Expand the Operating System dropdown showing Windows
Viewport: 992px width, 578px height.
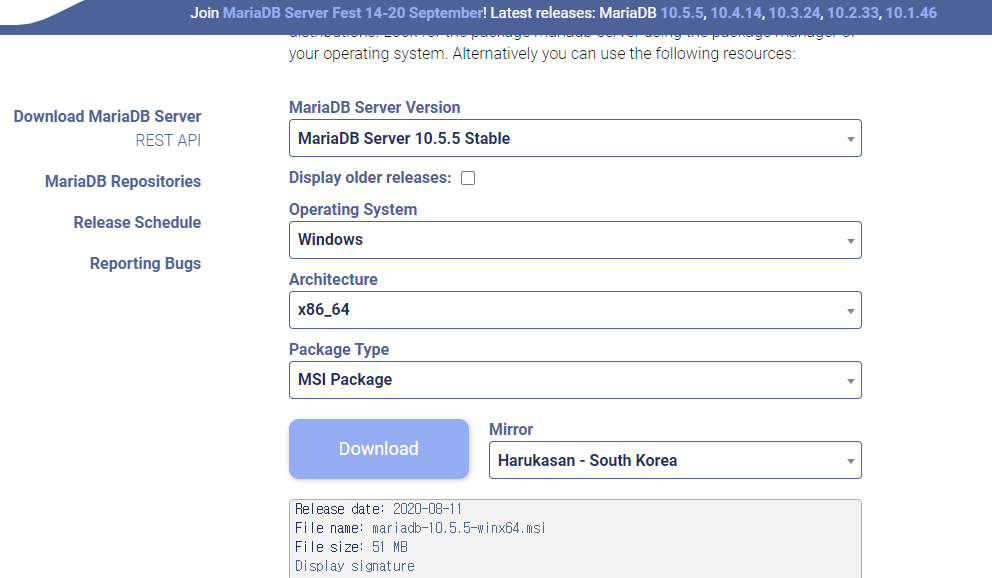coord(575,240)
